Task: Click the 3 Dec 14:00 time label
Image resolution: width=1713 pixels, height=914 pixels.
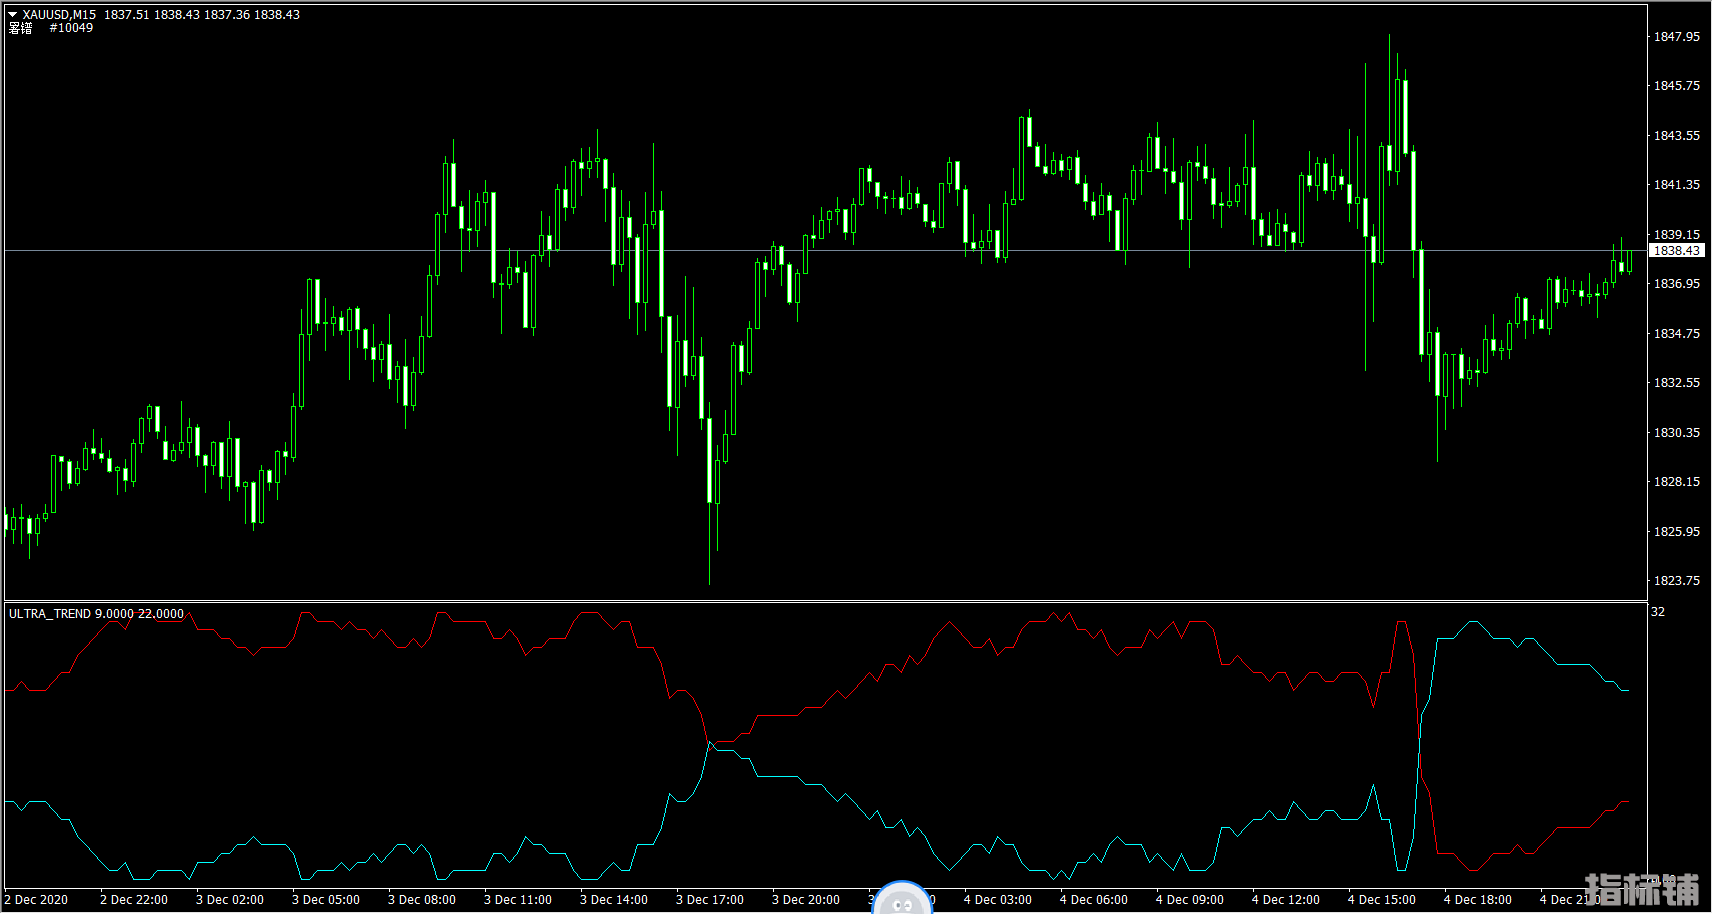Action: (x=614, y=900)
